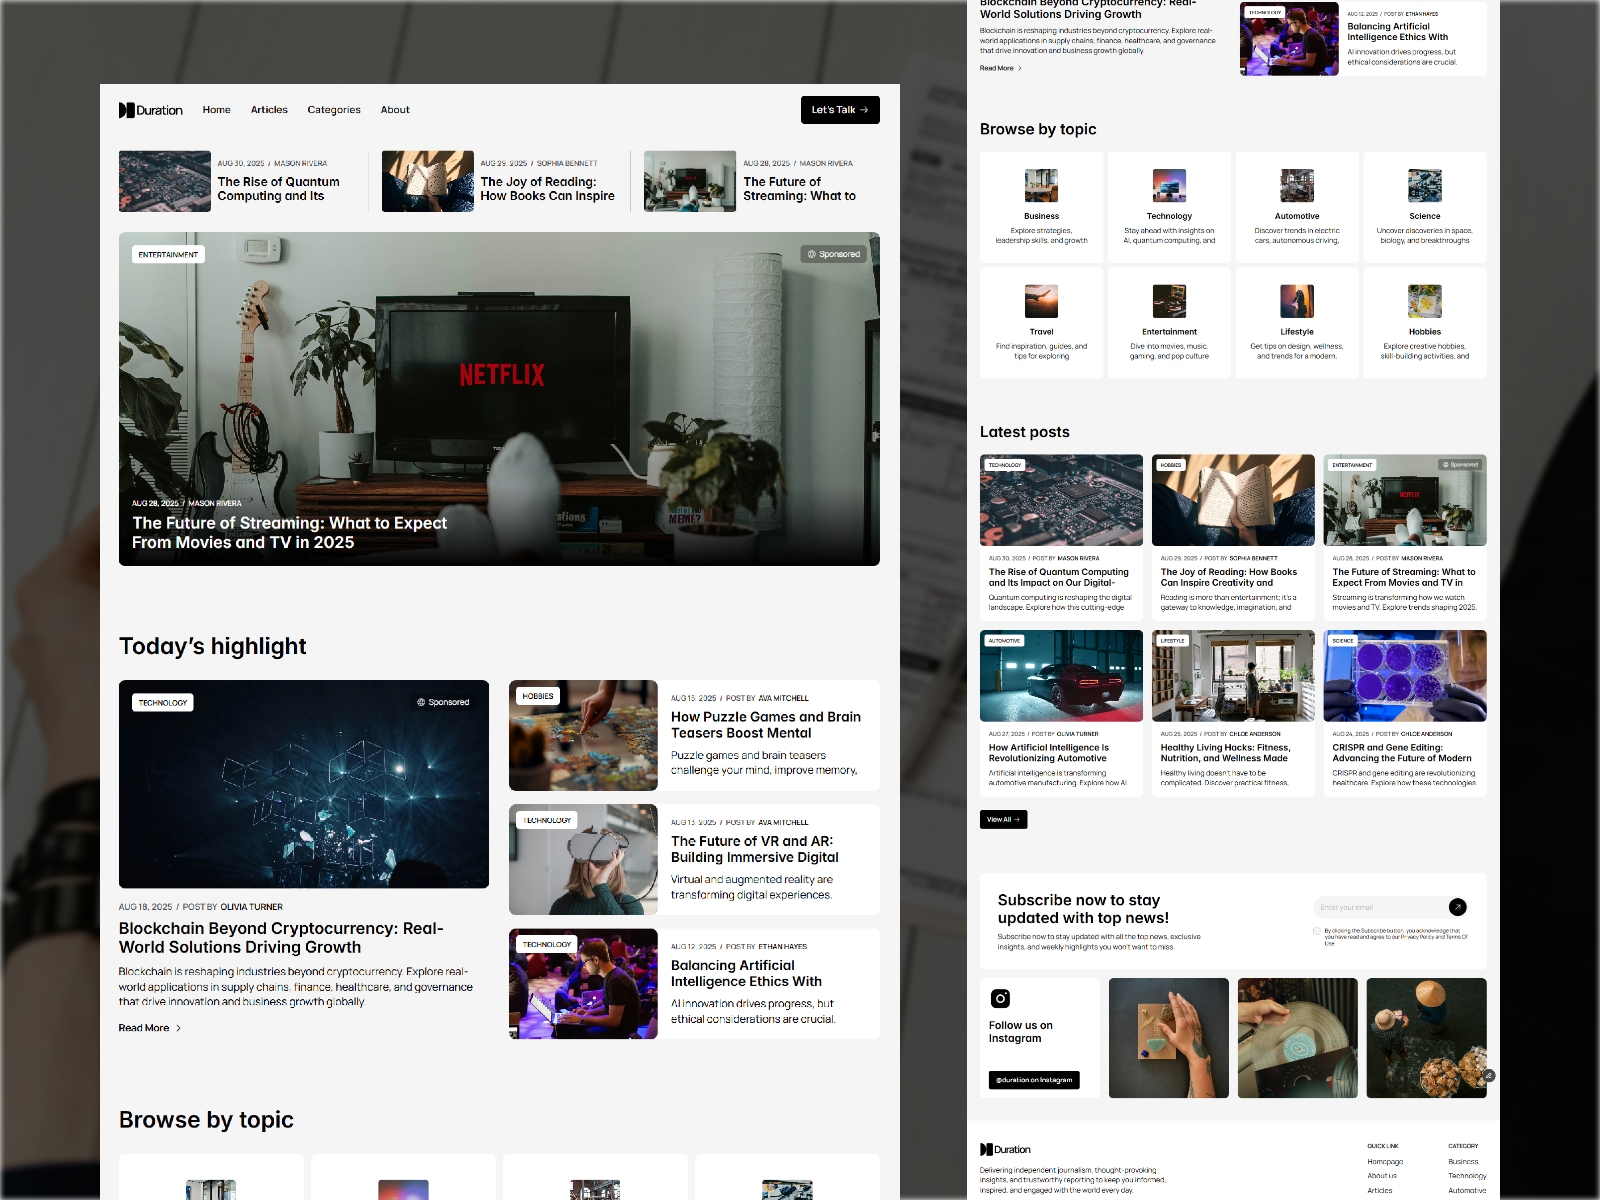This screenshot has height=1200, width=1600.
Task: Click the @duration on Instagram button
Action: 1036,1080
